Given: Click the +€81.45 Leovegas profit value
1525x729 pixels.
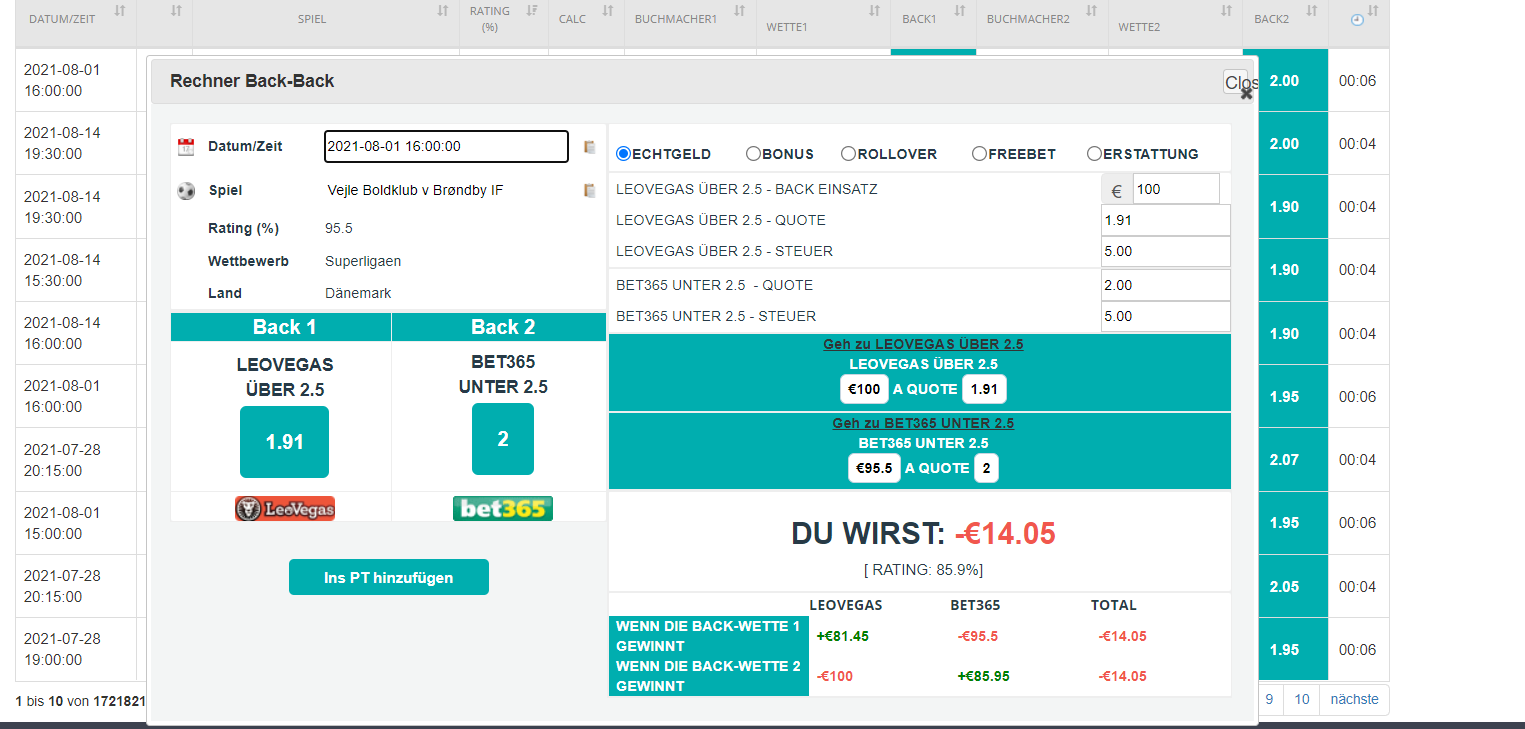Looking at the screenshot, I should (842, 636).
